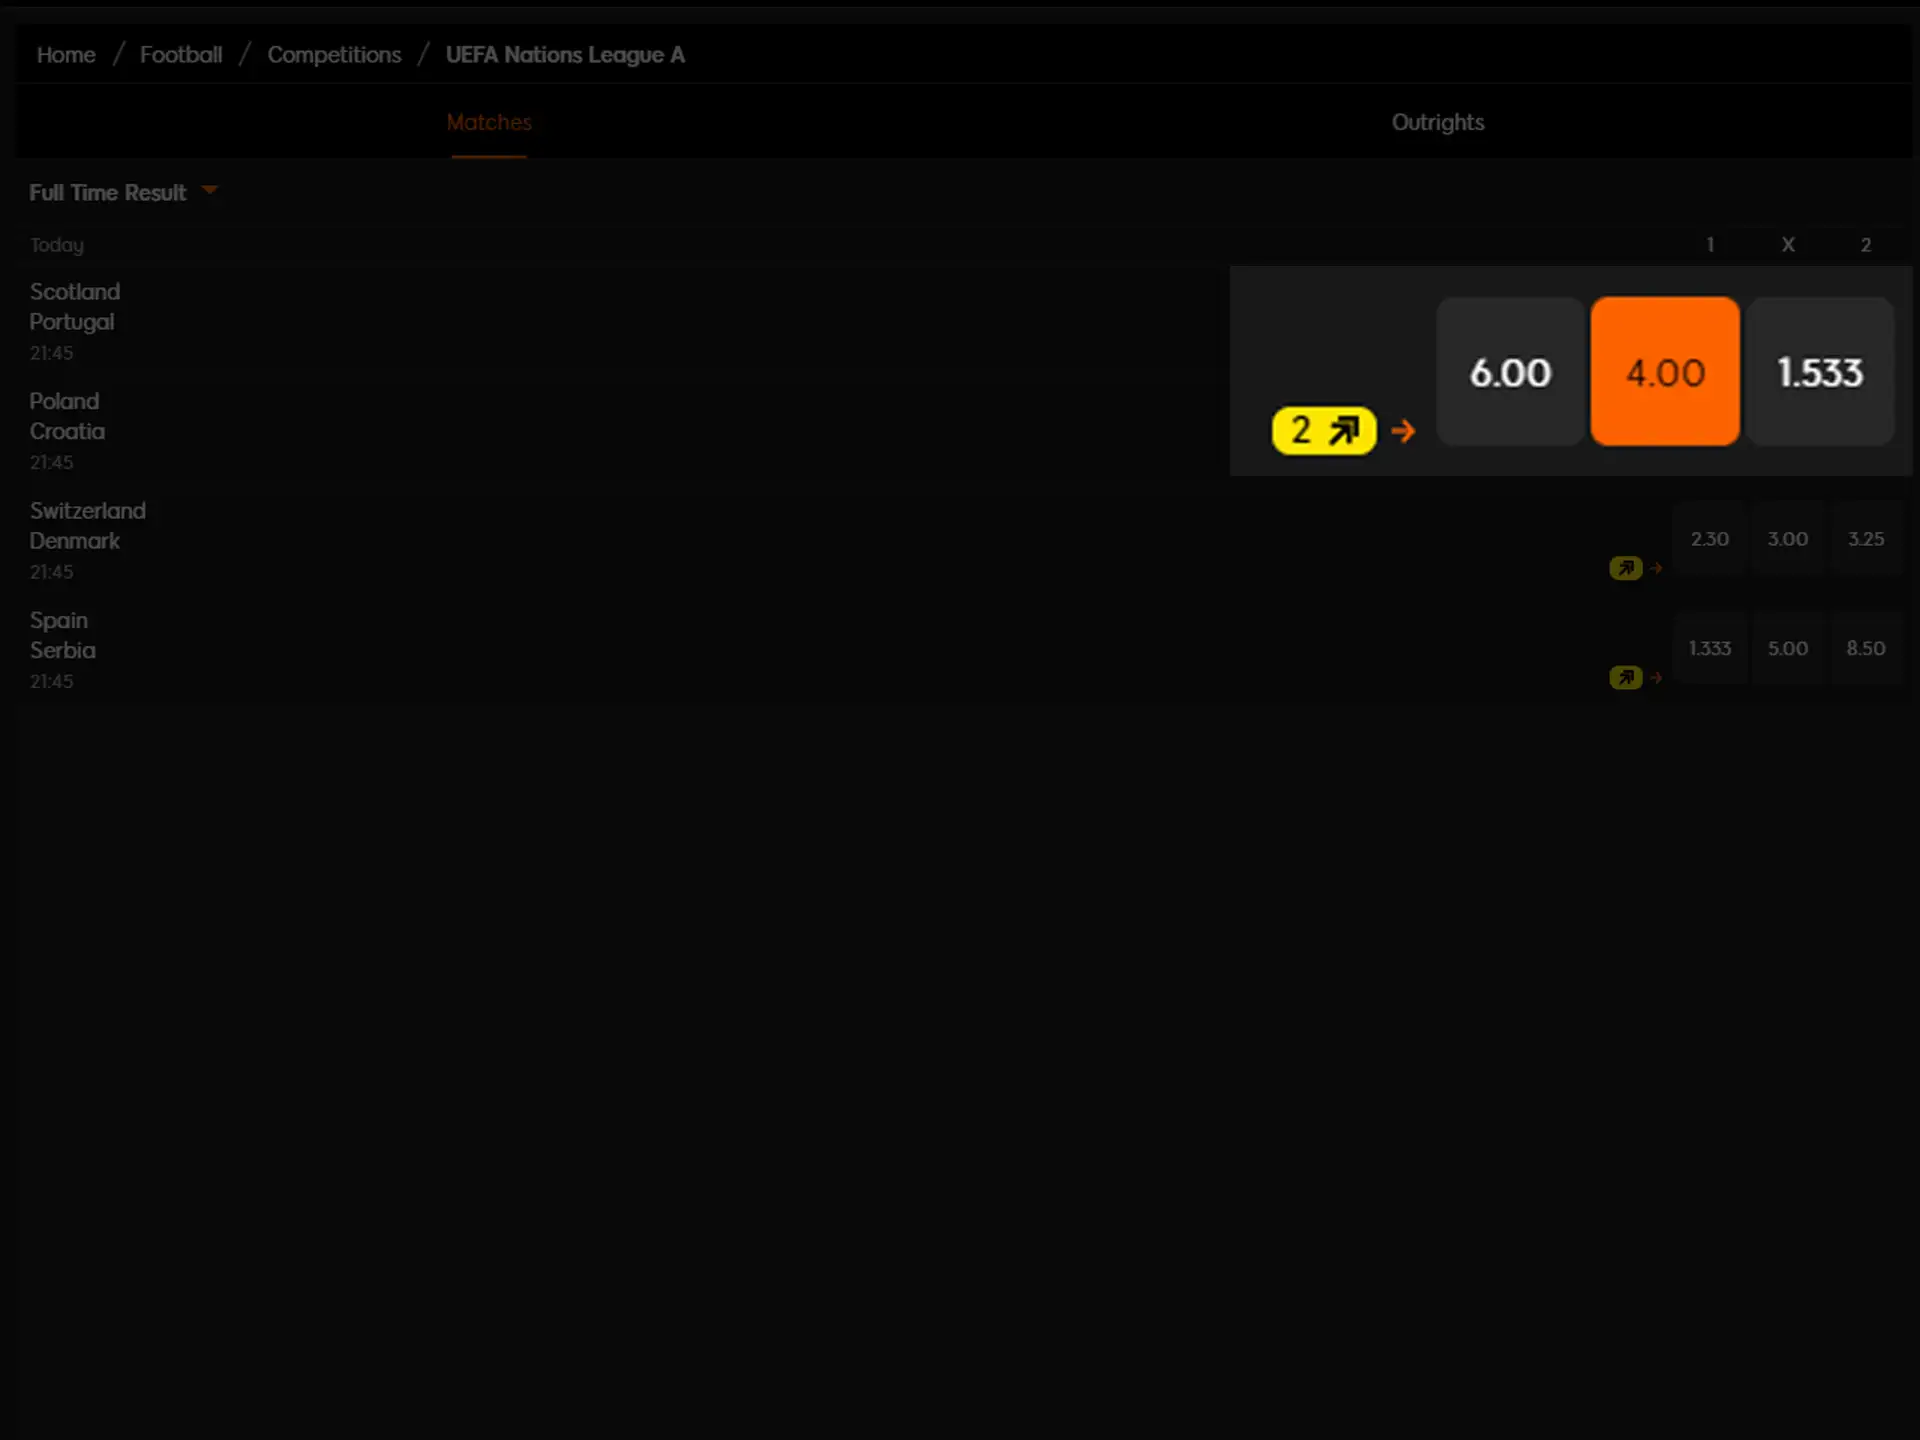
Task: Click the bet builder badge on Switzerland row
Action: (x=1626, y=568)
